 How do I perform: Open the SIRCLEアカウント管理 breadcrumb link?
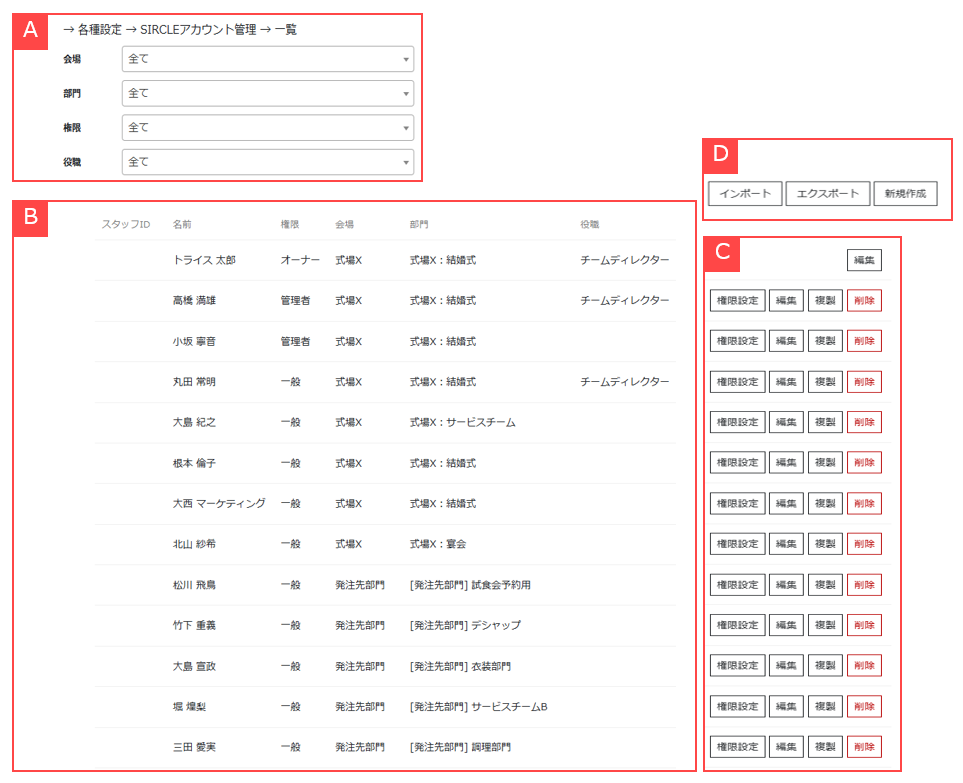(202, 31)
